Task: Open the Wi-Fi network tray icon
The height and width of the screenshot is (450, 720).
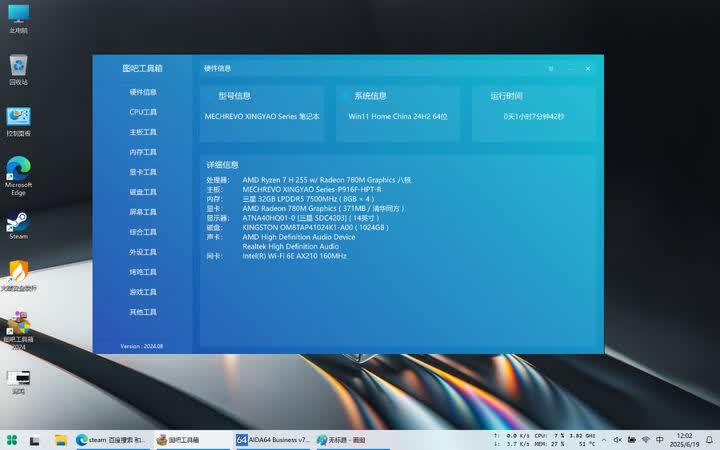Action: click(646, 440)
